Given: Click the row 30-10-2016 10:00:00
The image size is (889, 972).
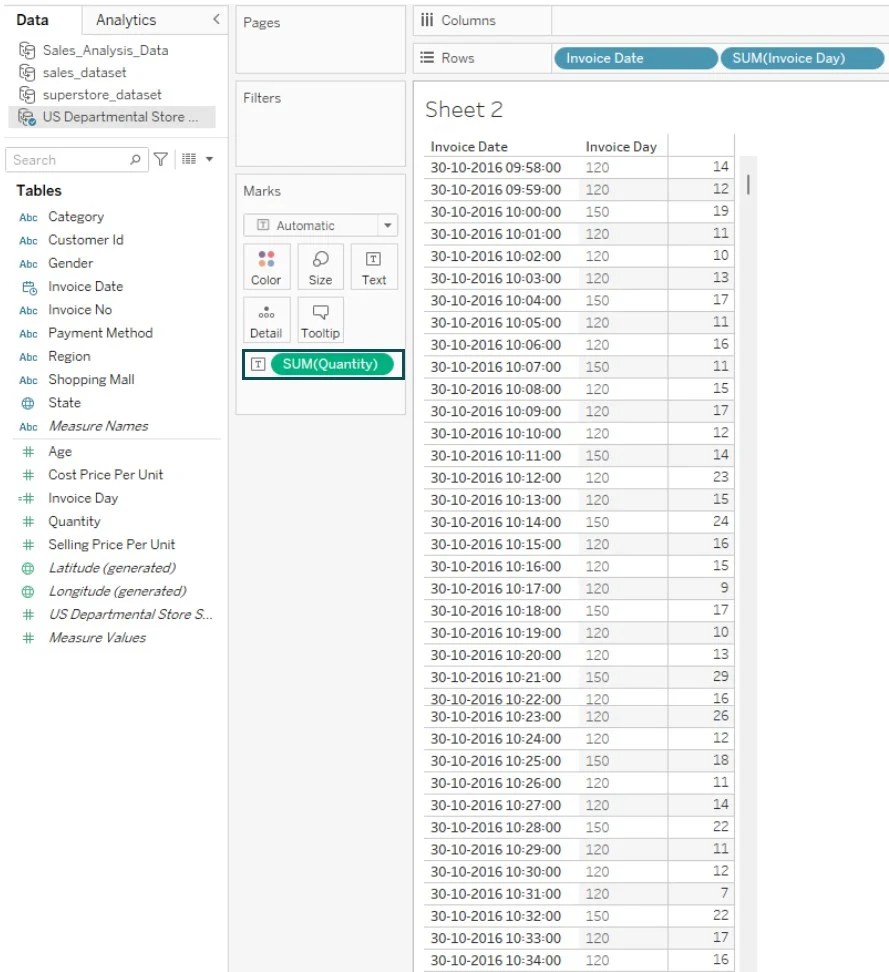Looking at the screenshot, I should [578, 212].
